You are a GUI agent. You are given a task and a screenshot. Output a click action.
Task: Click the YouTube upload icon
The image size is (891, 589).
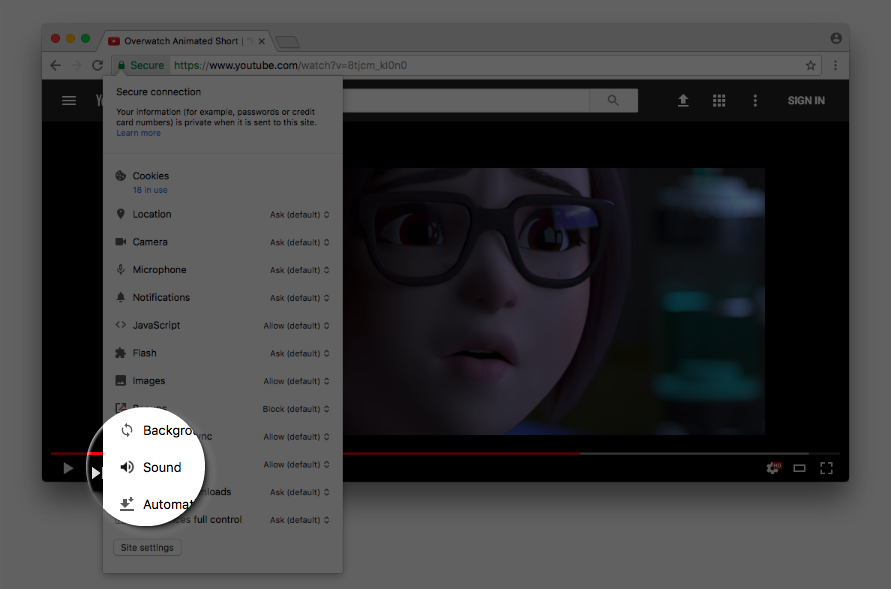click(x=683, y=100)
